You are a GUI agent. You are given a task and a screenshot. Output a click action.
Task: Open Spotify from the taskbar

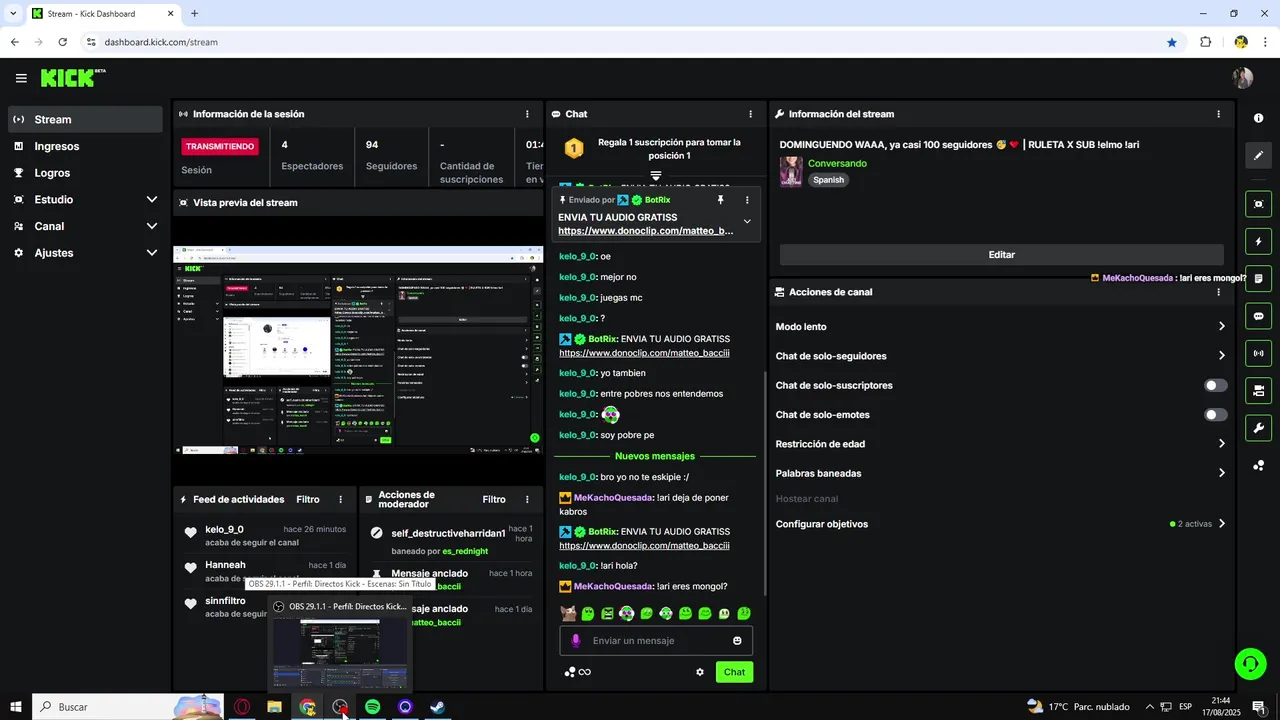pyautogui.click(x=372, y=707)
